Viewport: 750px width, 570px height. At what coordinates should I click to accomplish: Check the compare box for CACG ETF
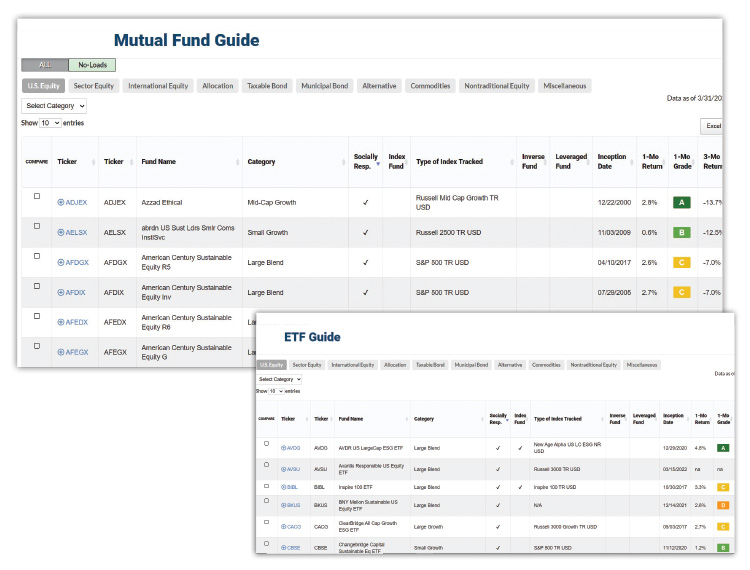266,522
